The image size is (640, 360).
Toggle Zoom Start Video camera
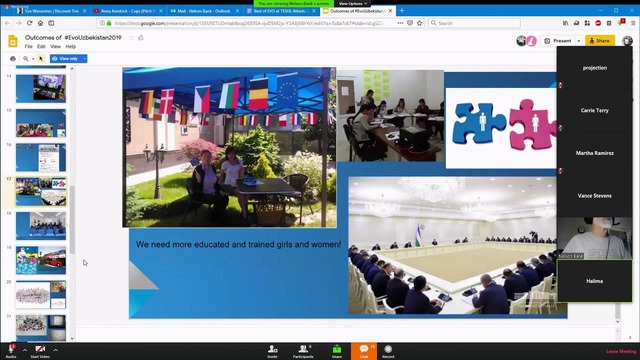40,351
